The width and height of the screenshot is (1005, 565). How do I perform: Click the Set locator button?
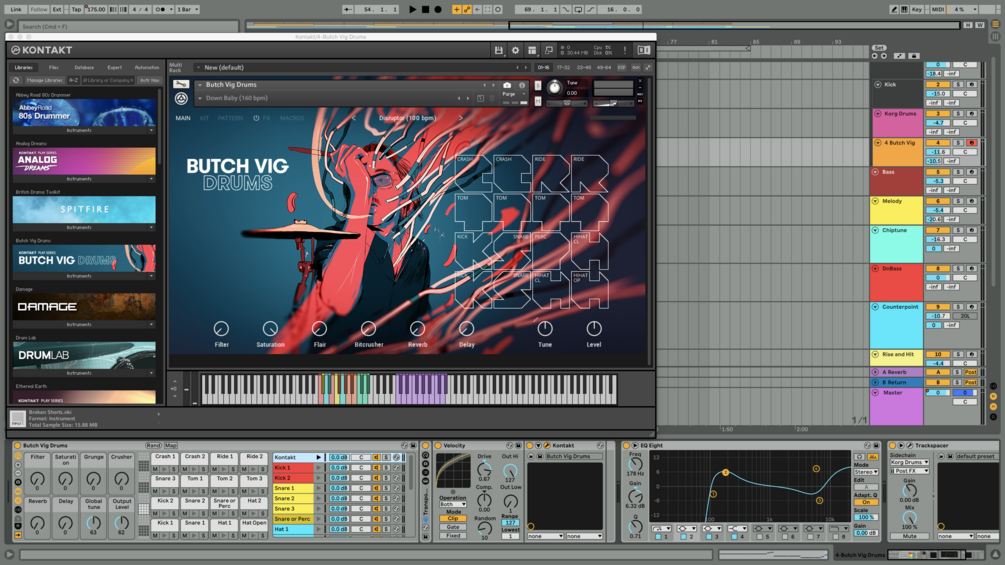point(879,48)
